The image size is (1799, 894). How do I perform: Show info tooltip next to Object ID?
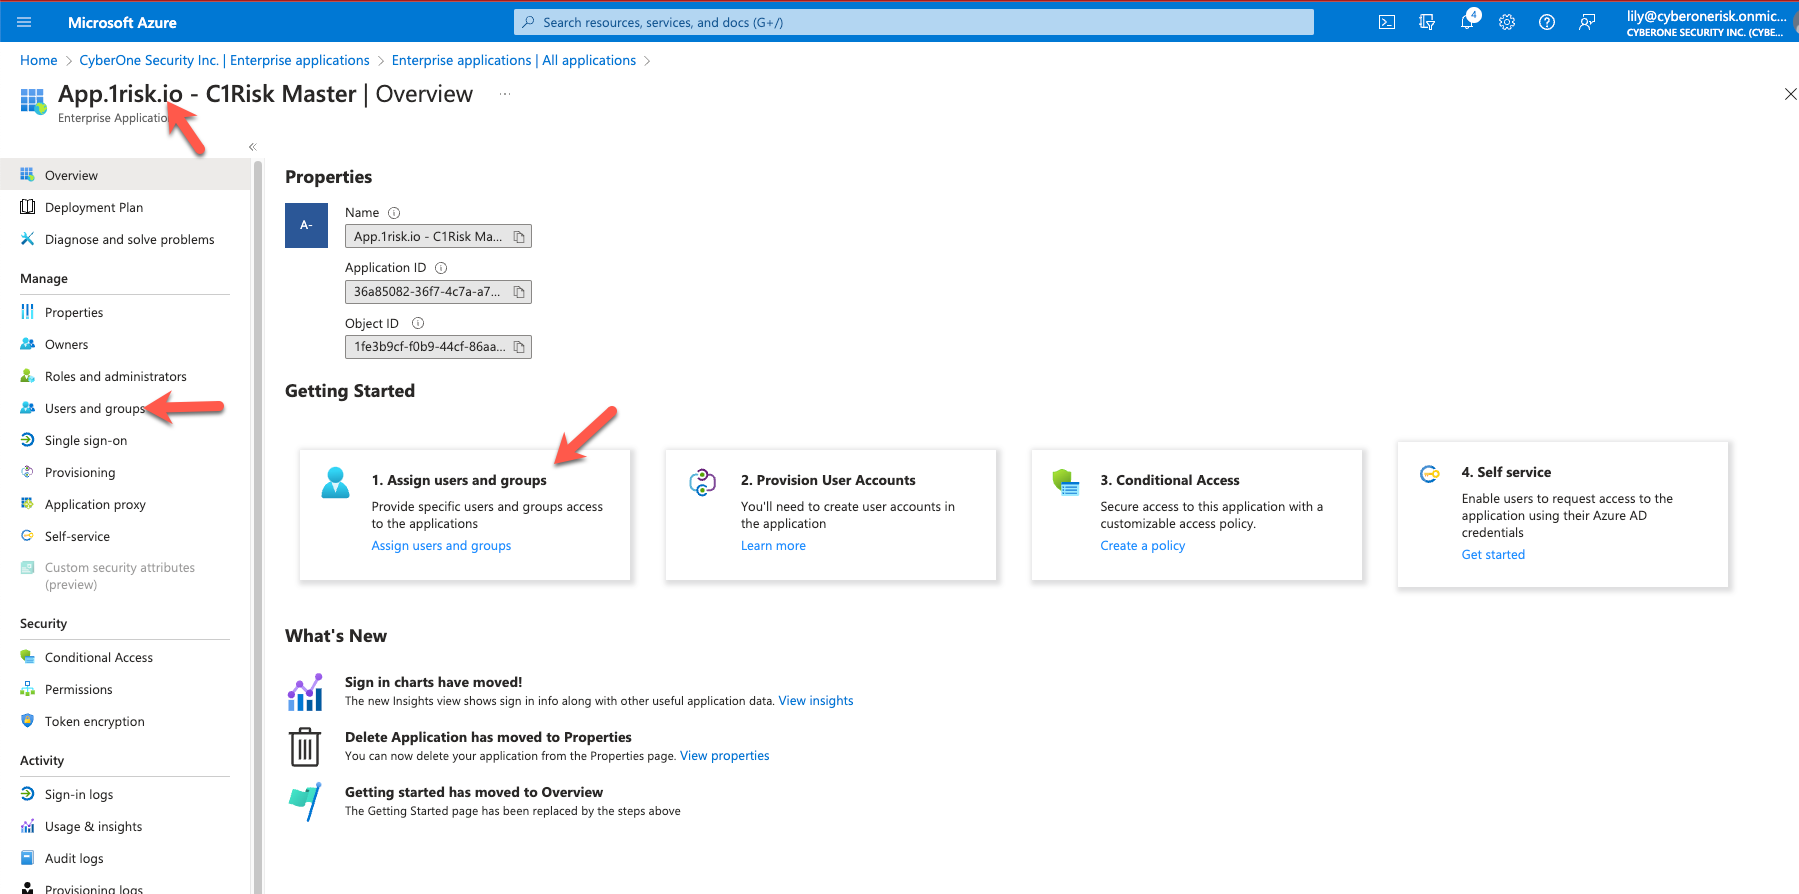[418, 323]
